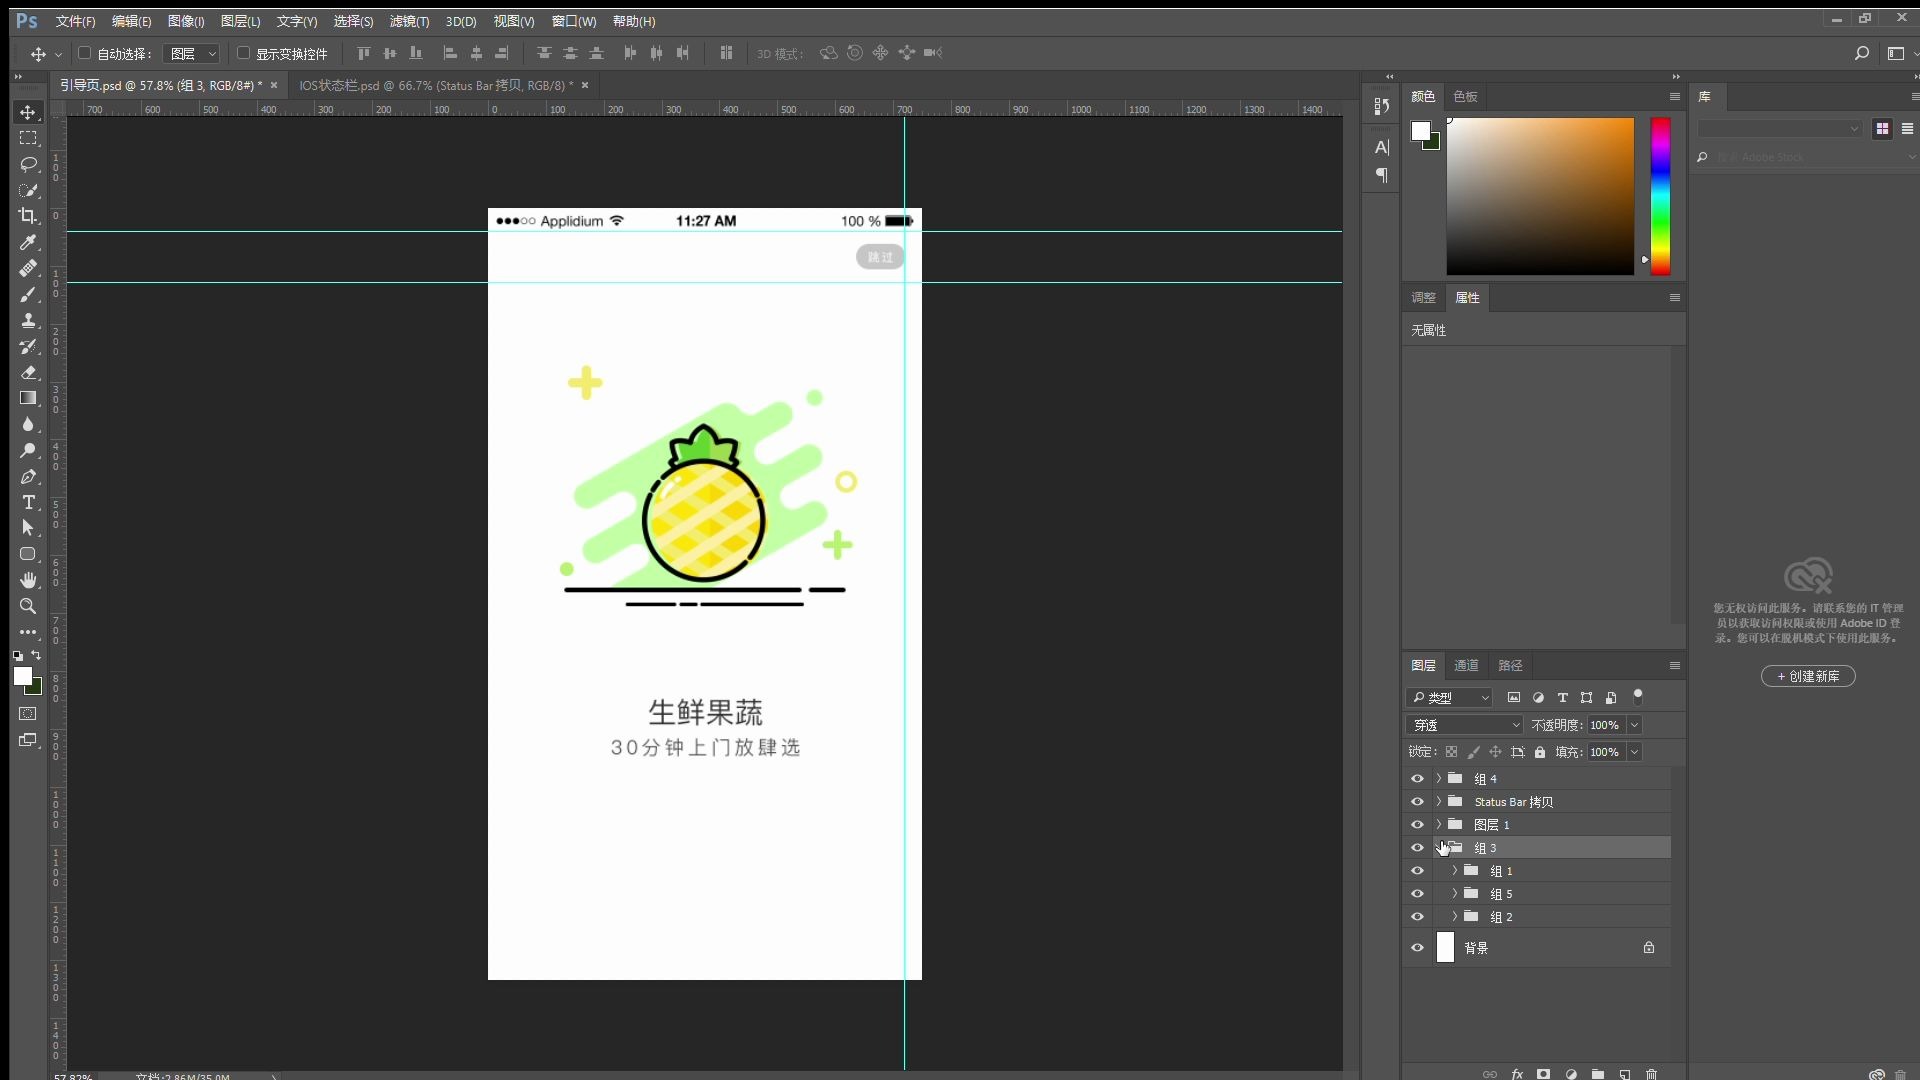
Task: Enable the 自动选择 checkbox
Action: [x=85, y=53]
